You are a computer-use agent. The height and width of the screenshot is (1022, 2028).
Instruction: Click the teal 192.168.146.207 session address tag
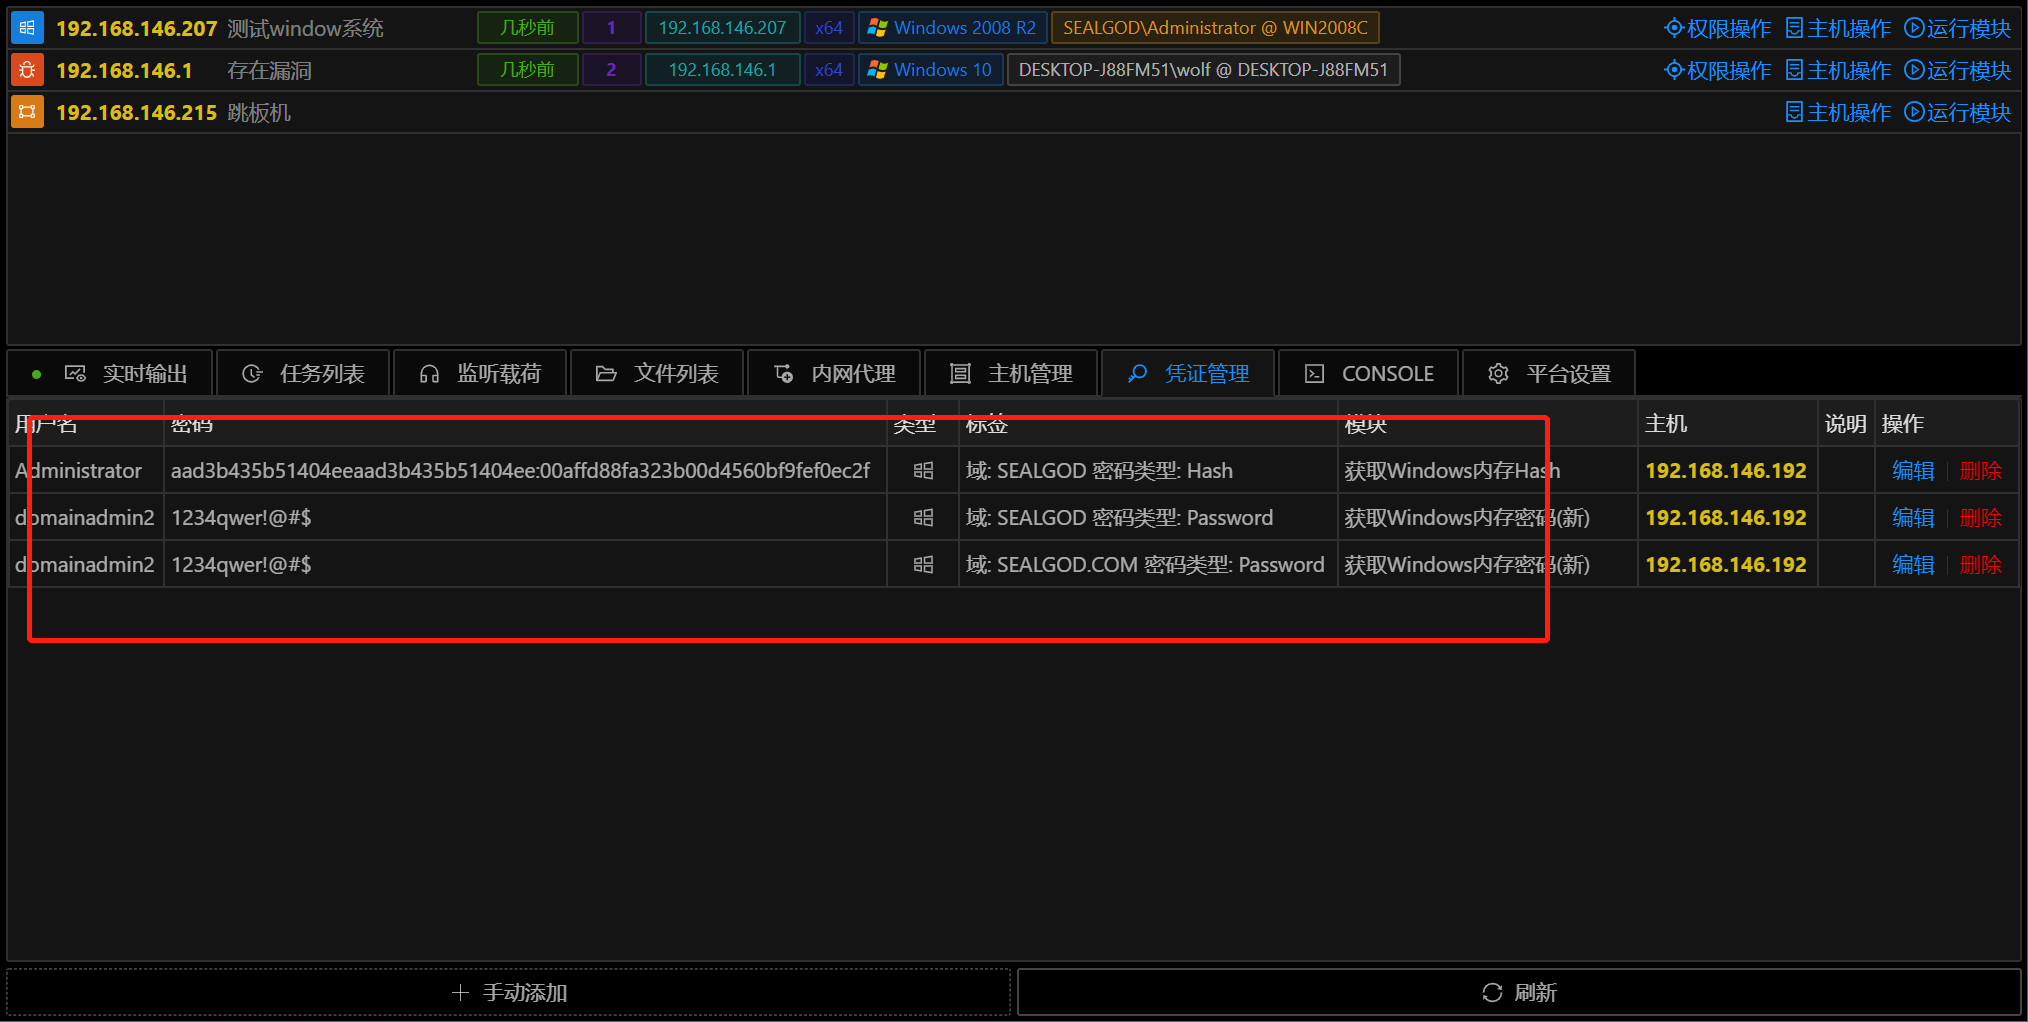coord(722,28)
